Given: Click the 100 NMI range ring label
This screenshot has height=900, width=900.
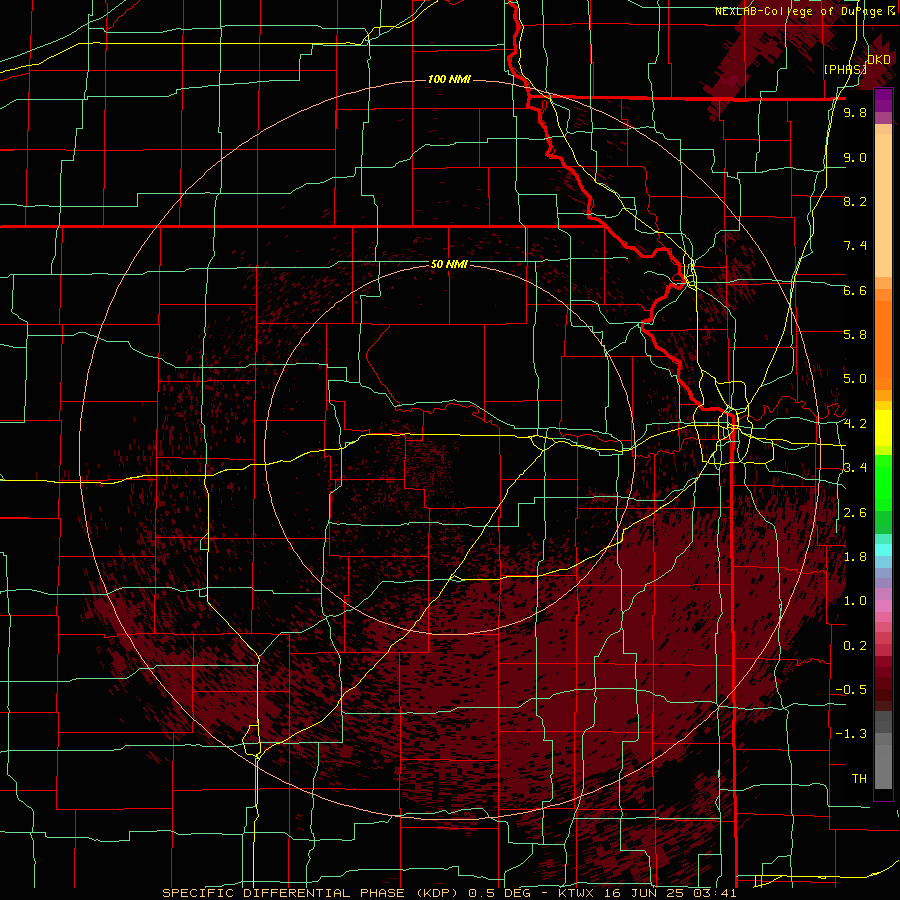Looking at the screenshot, I should (x=449, y=79).
